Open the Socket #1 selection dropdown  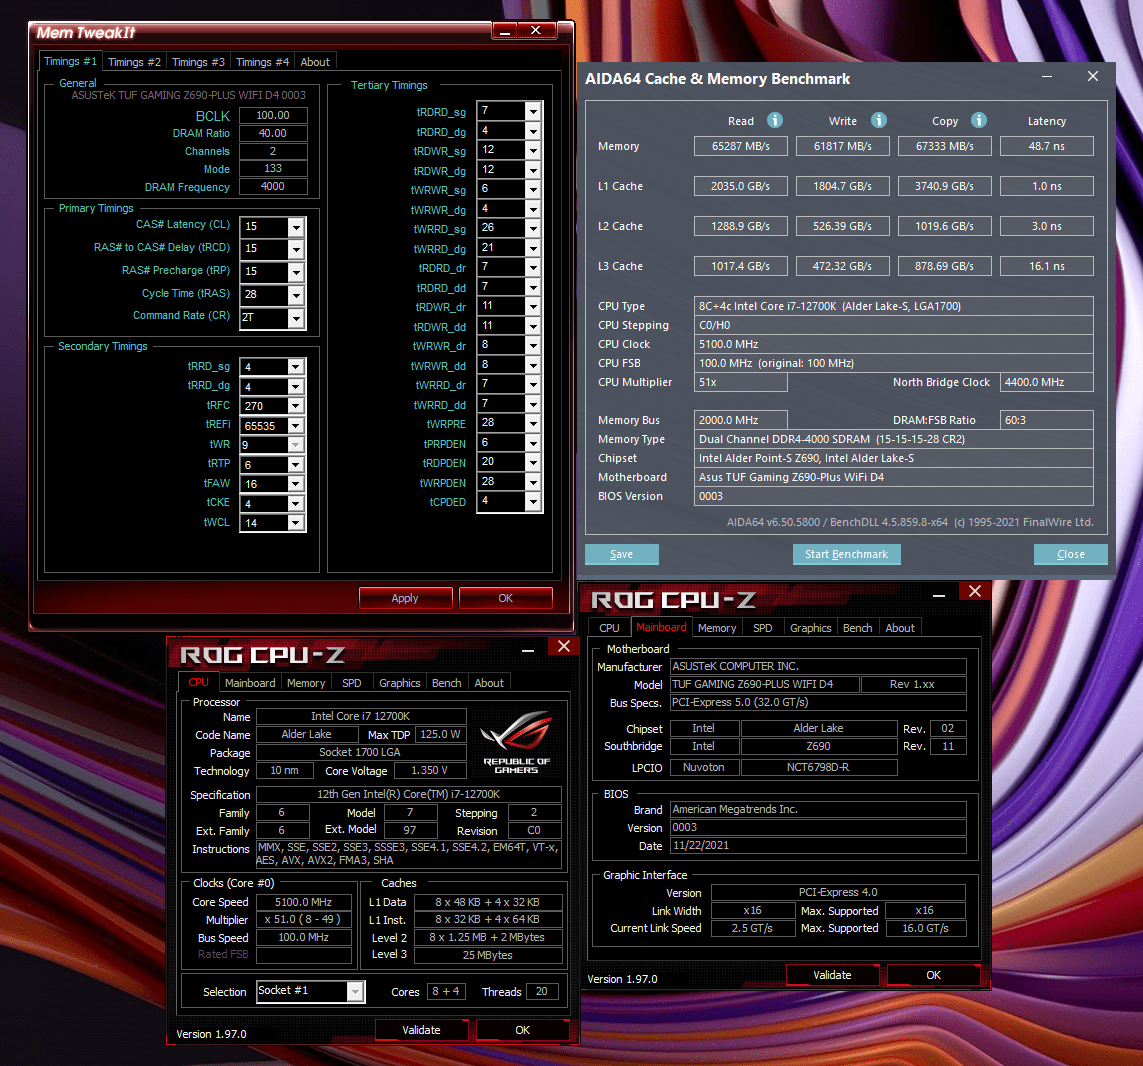(x=355, y=991)
